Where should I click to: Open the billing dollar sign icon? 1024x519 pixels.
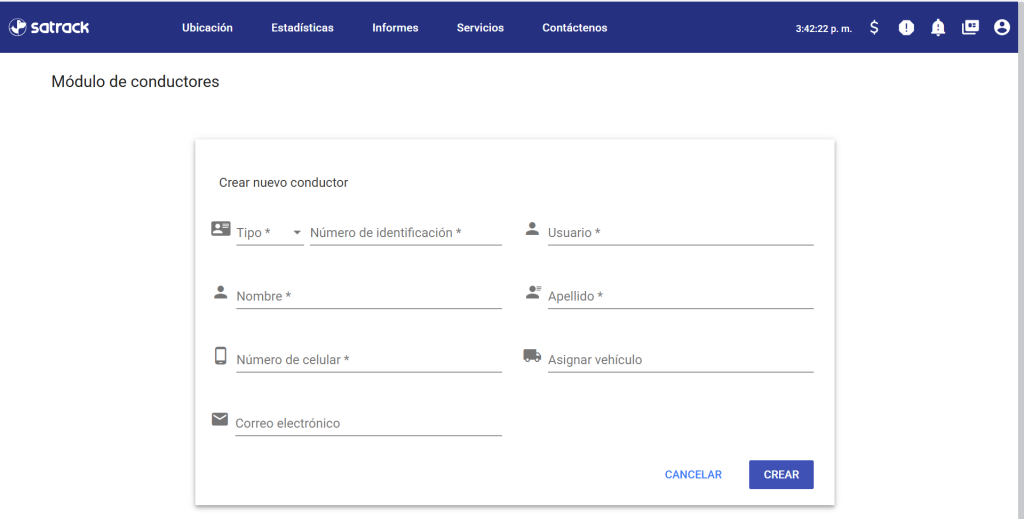pyautogui.click(x=874, y=27)
